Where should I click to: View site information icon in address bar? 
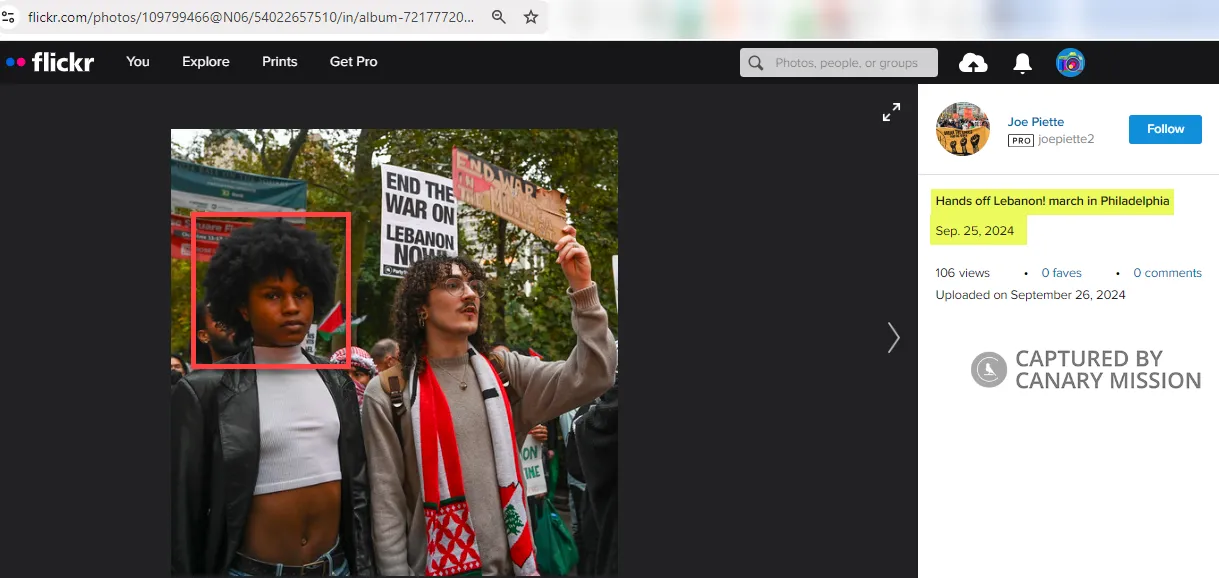click(11, 17)
